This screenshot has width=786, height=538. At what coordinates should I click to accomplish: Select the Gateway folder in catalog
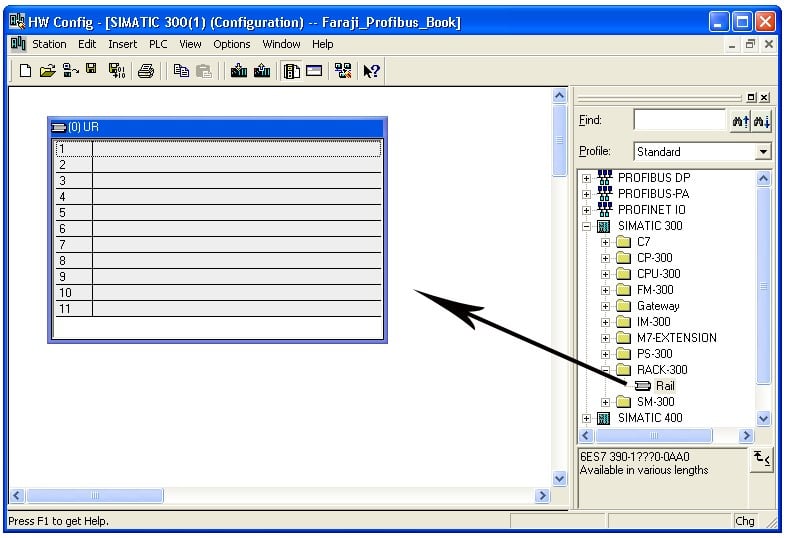(x=658, y=306)
